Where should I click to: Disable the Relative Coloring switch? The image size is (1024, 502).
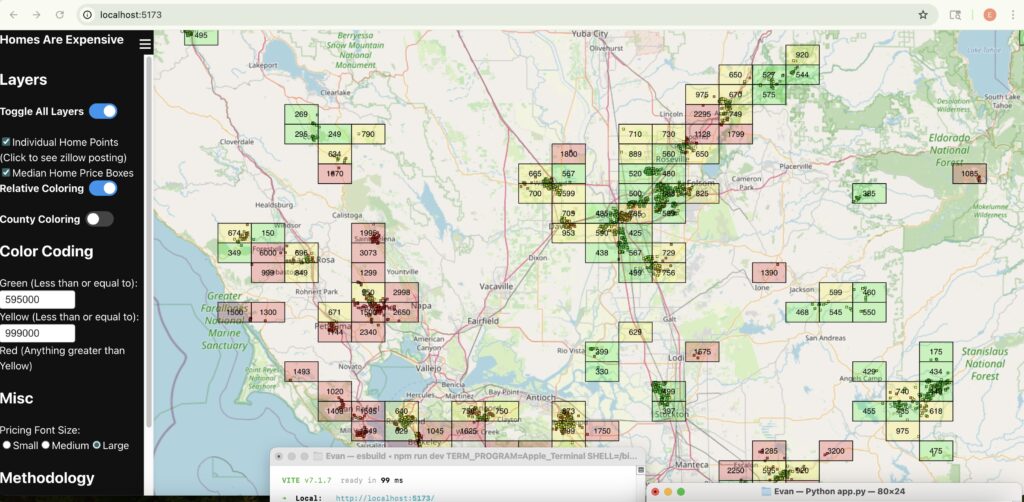pos(103,188)
